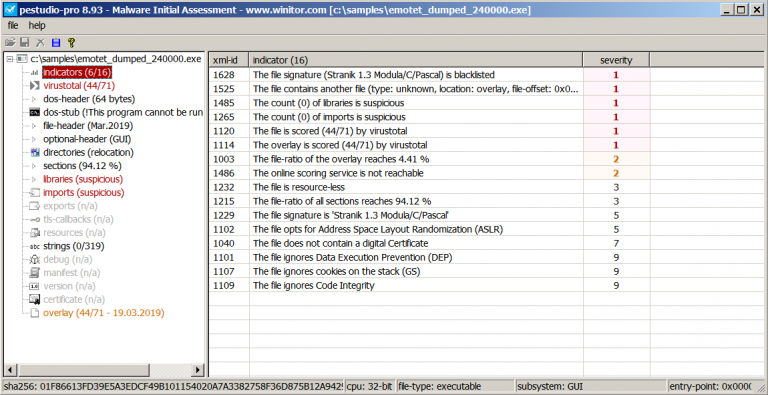Click the pestudio checkmark icon in title bar
768x395 pixels.
coord(11,10)
